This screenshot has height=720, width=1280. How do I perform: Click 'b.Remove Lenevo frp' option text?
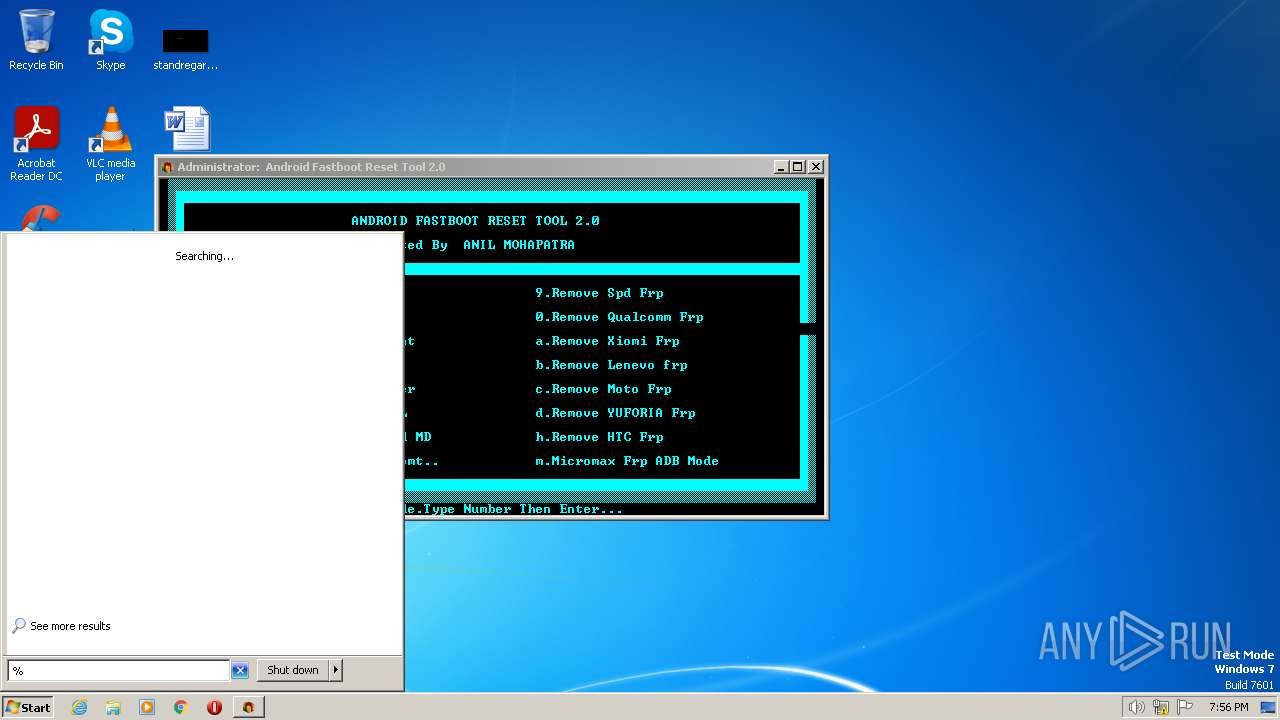(611, 365)
